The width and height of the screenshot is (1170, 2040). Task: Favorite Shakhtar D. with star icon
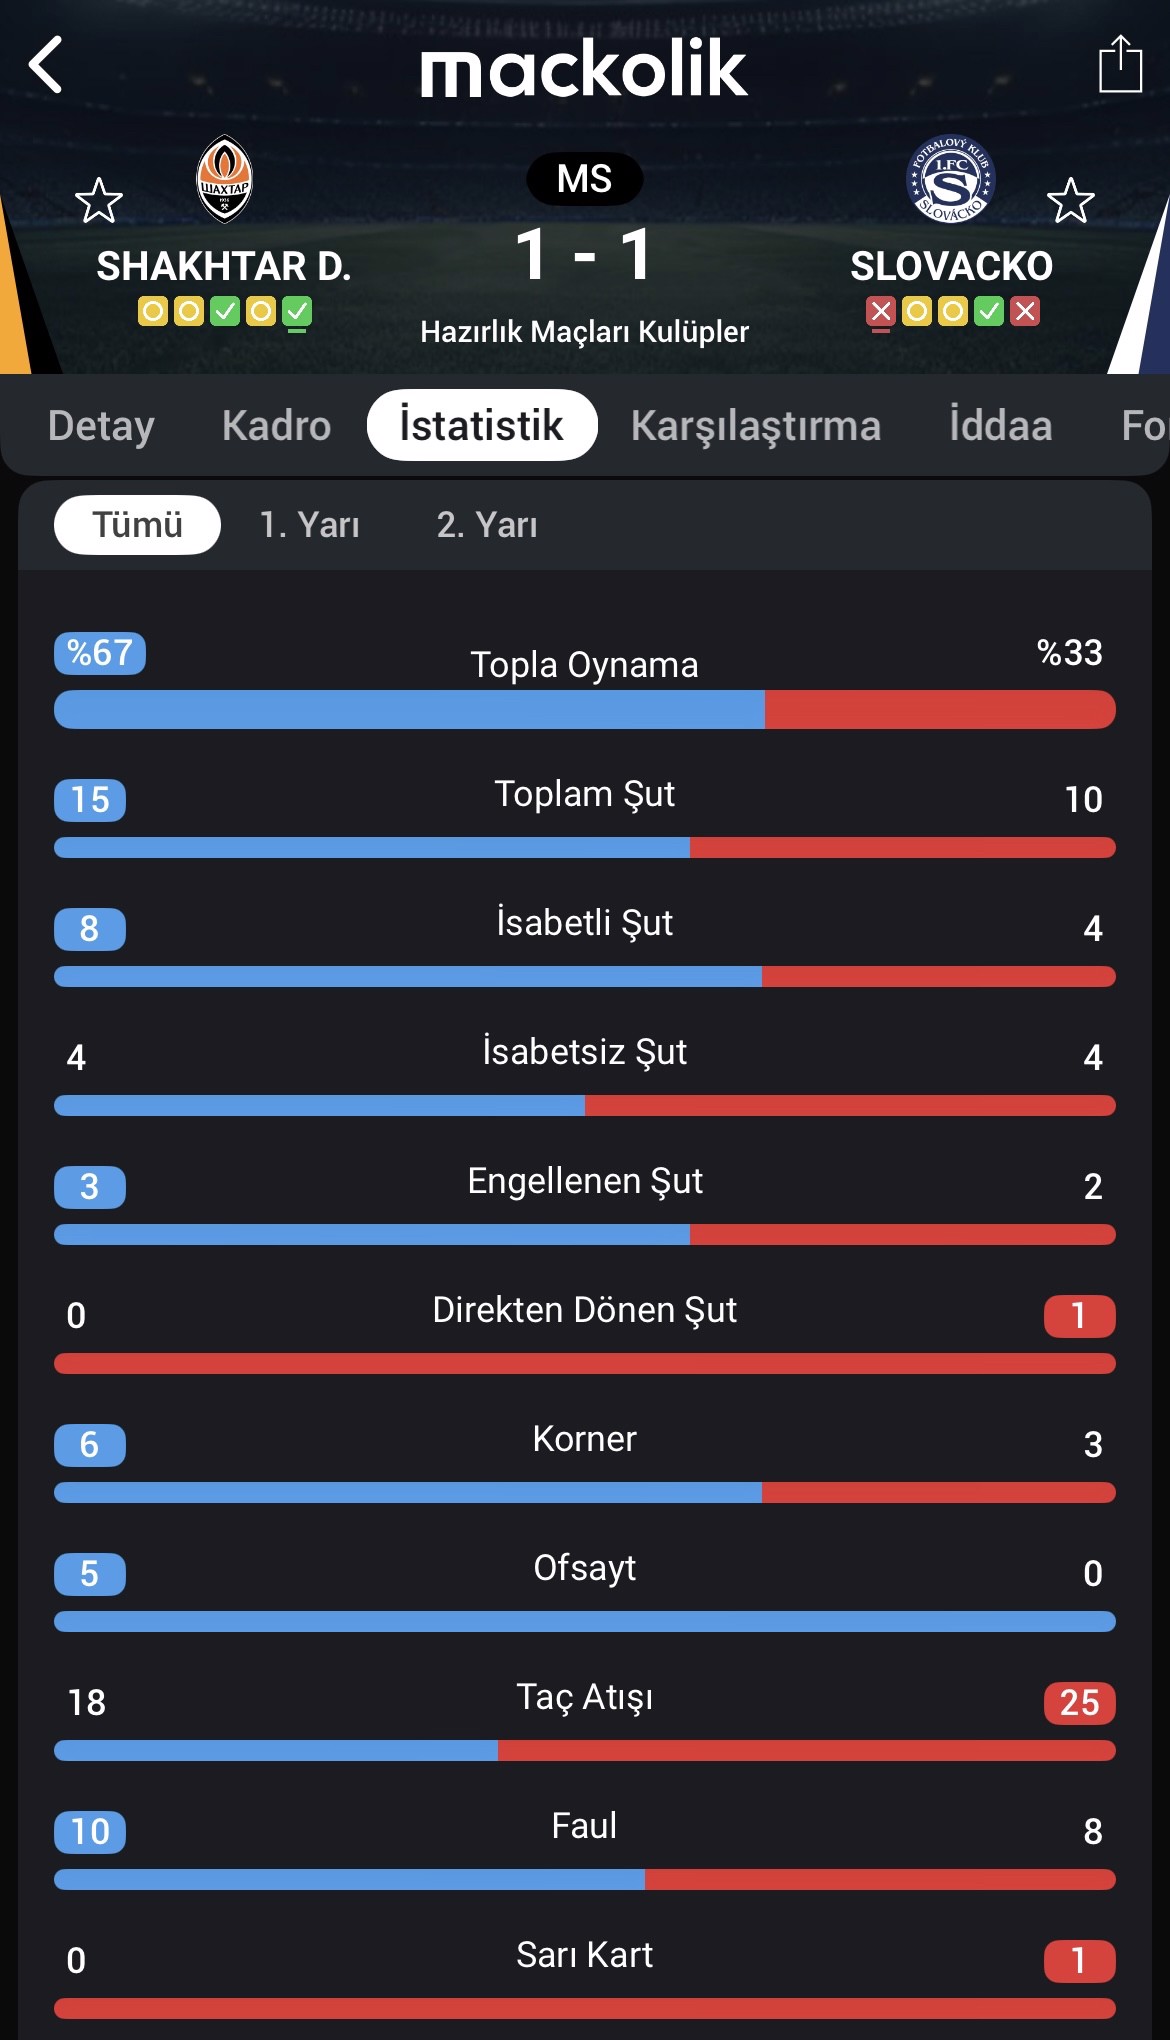coord(99,201)
